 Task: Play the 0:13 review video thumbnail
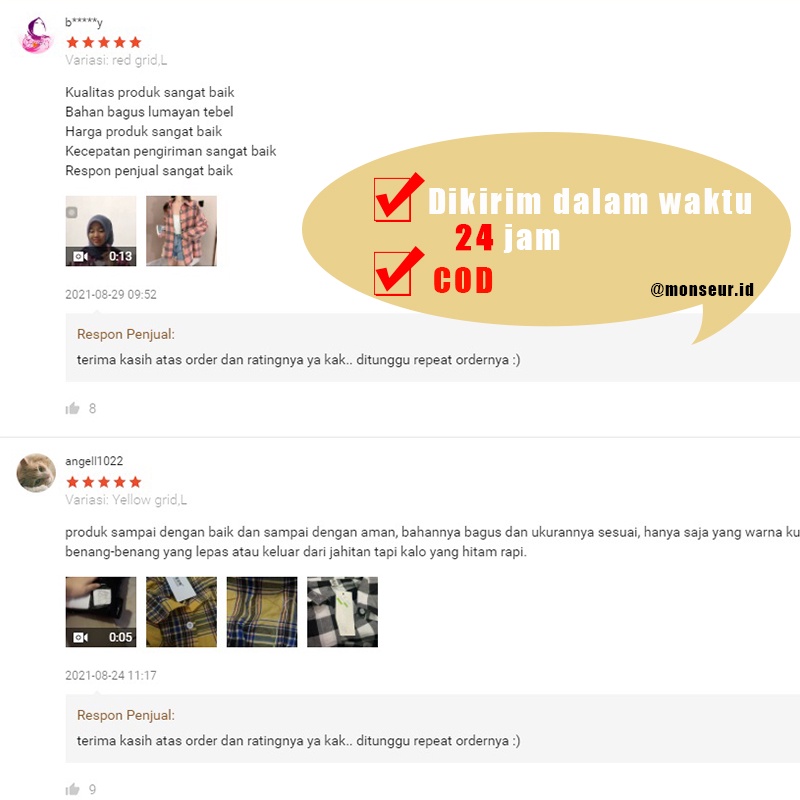coord(101,231)
